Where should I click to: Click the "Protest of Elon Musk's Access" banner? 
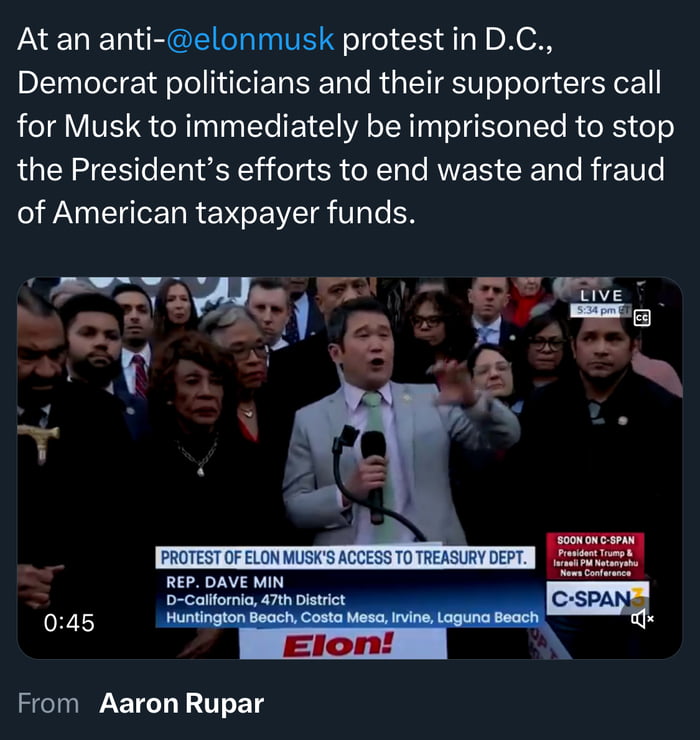point(347,558)
